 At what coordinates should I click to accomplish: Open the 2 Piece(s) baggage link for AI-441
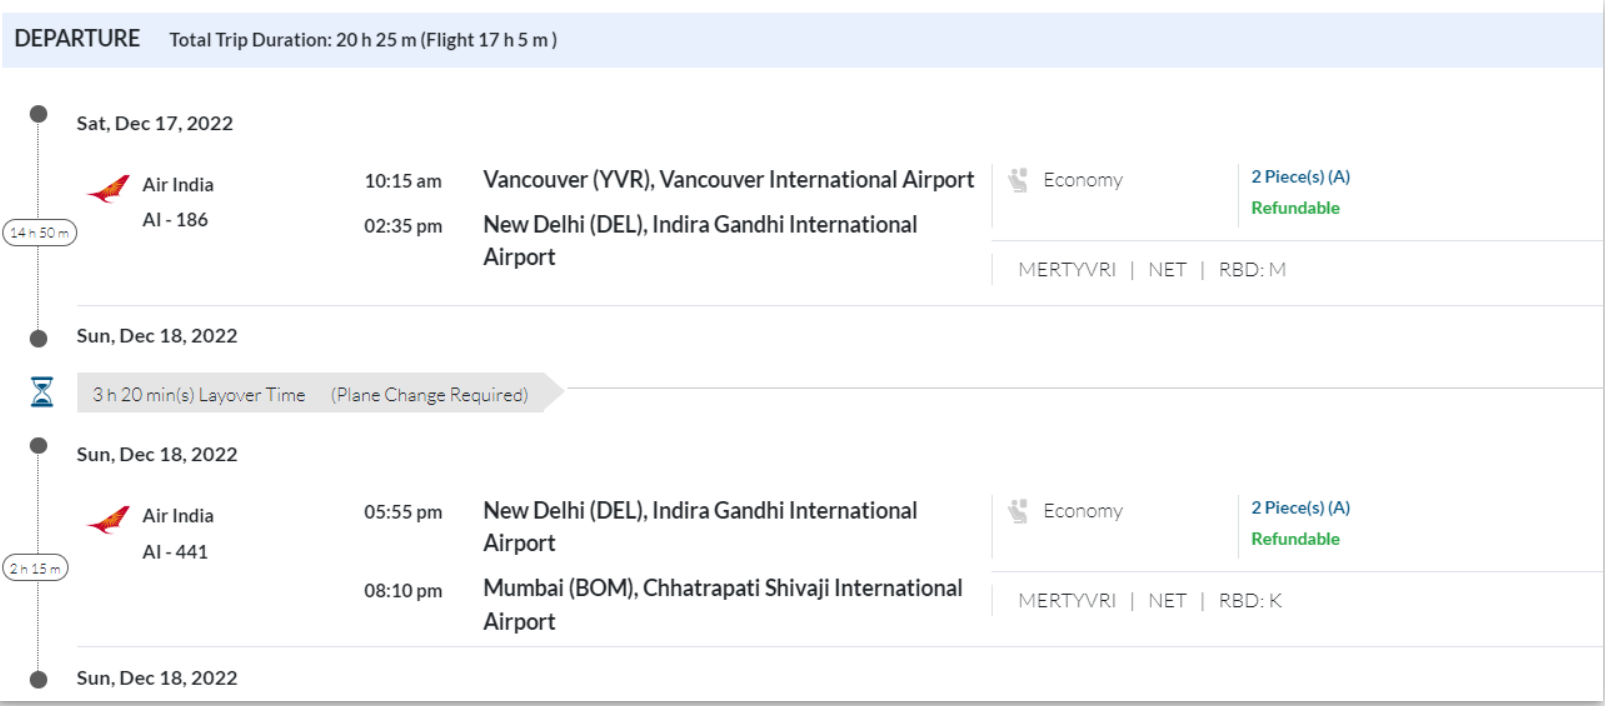click(1300, 508)
